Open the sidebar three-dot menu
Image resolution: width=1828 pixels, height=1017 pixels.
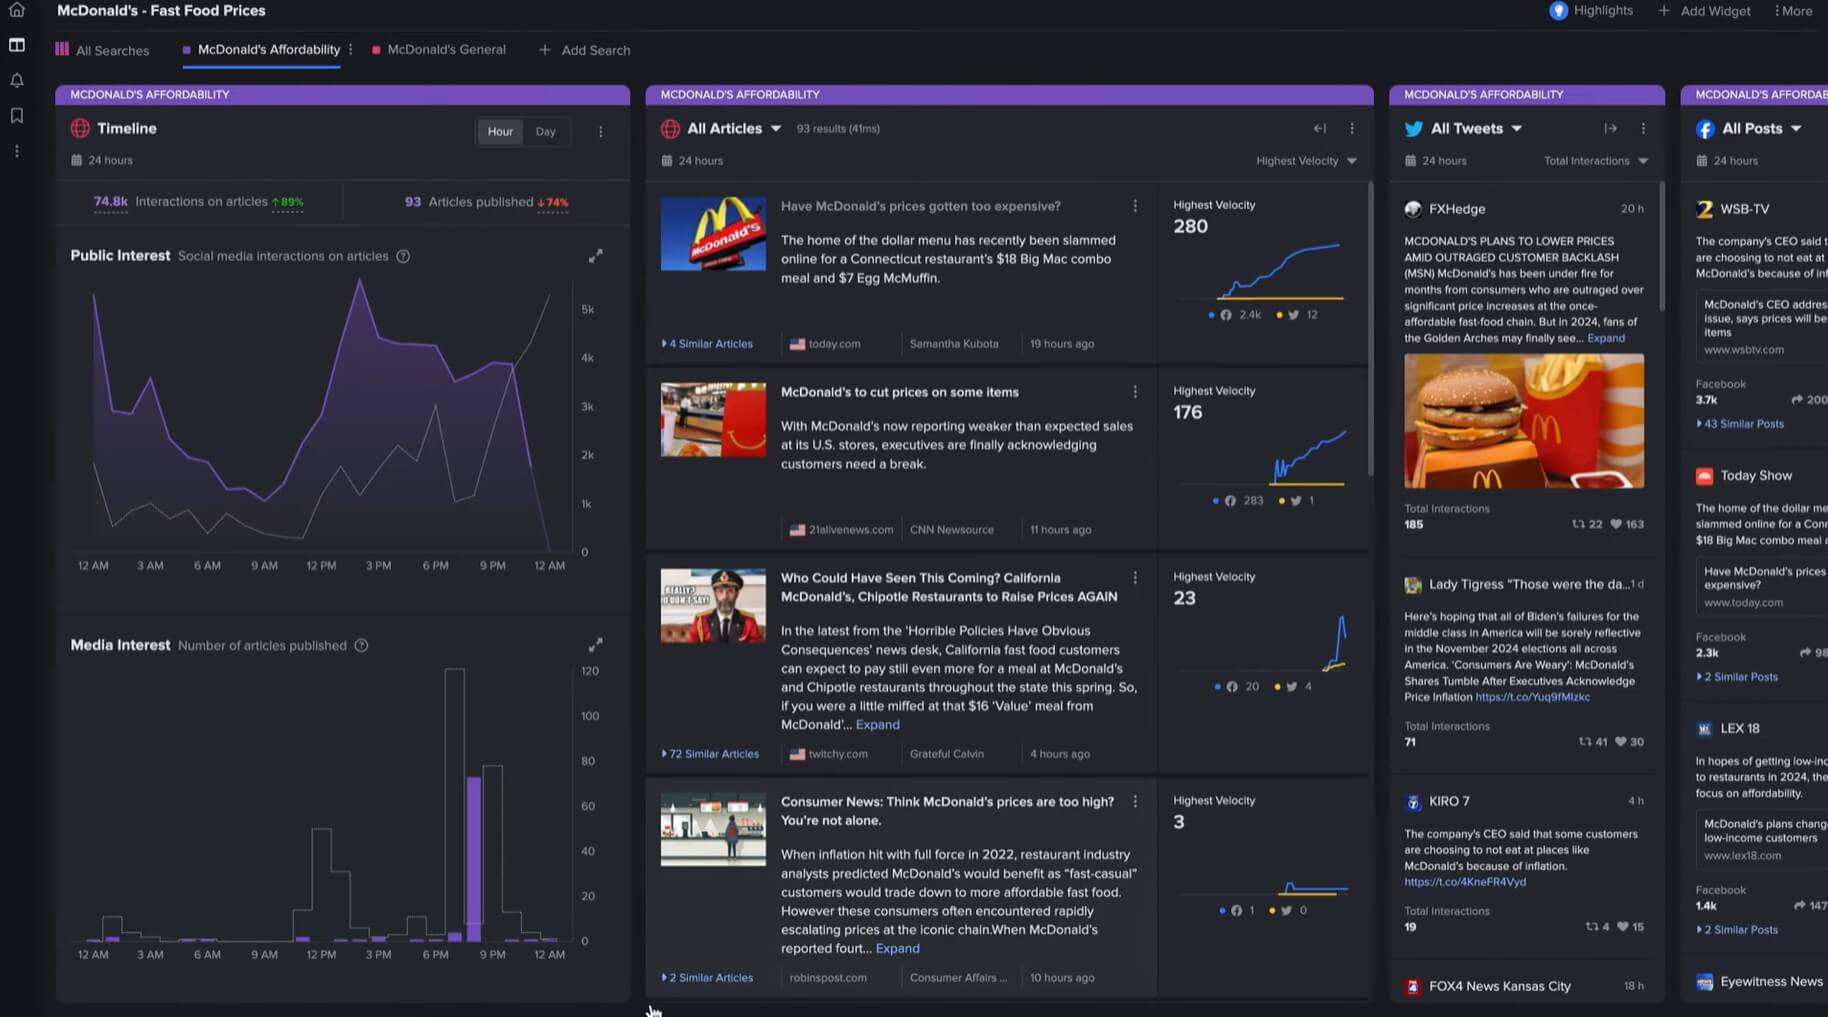(x=17, y=151)
